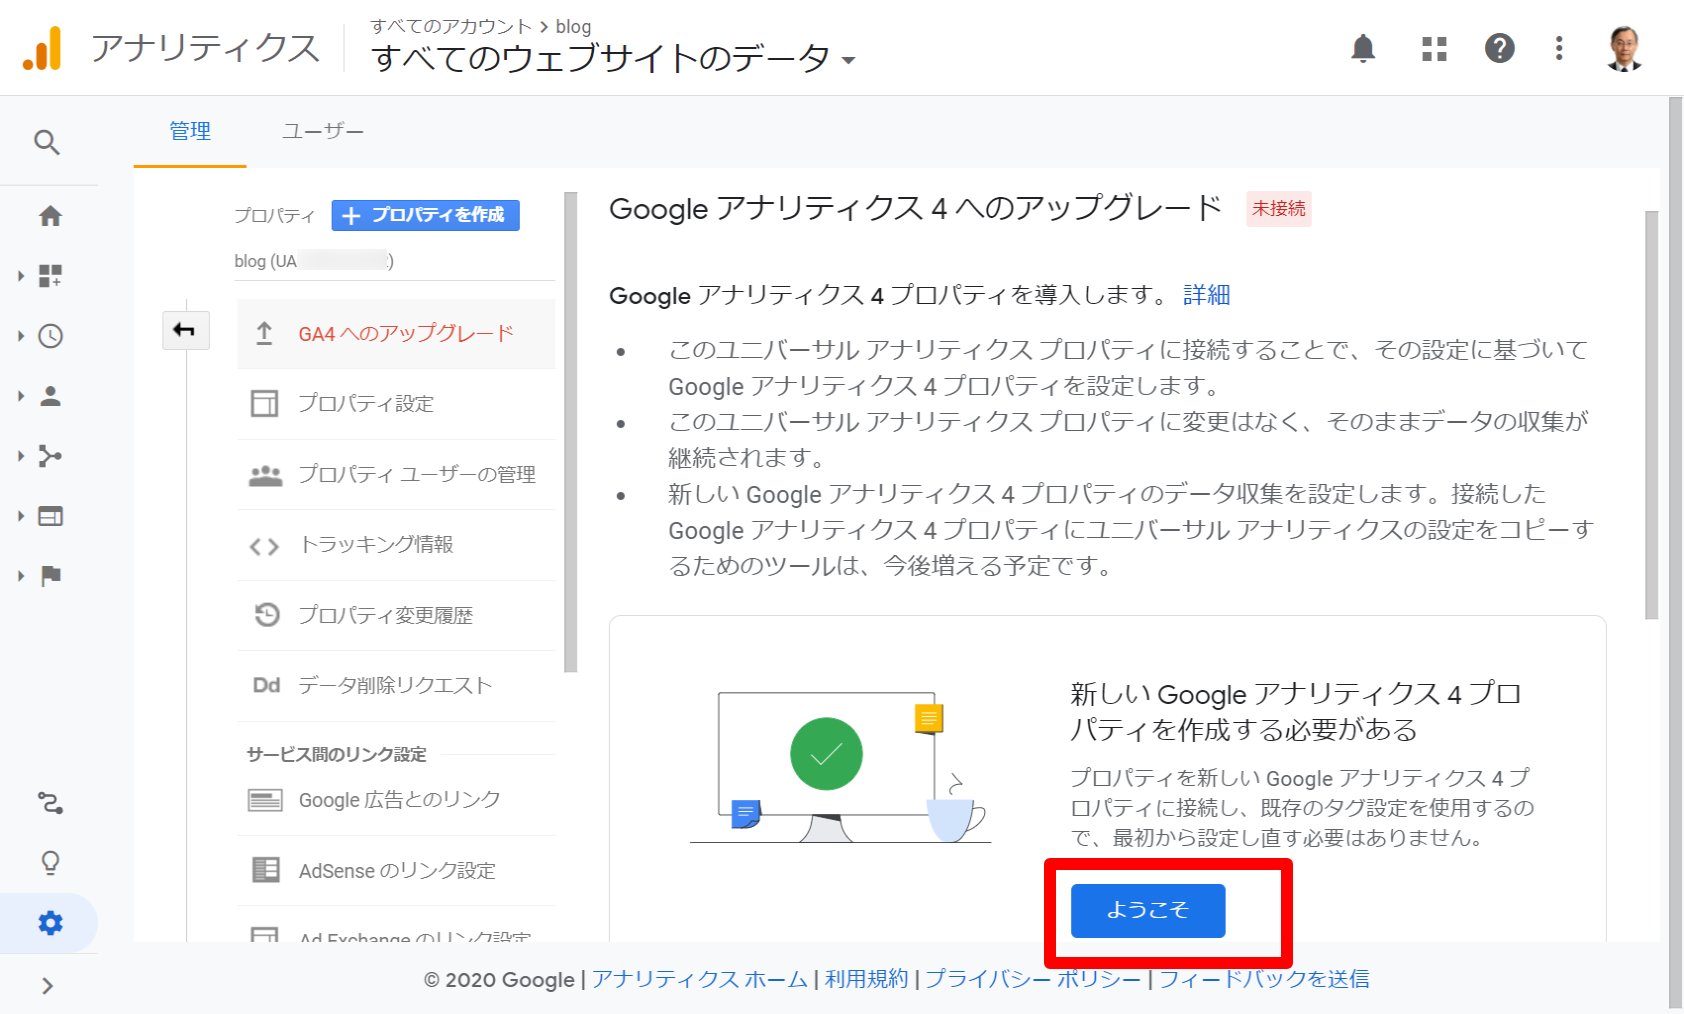This screenshot has height=1014, width=1684.
Task: Open プロパティ変更履歴 menu item
Action: point(396,615)
